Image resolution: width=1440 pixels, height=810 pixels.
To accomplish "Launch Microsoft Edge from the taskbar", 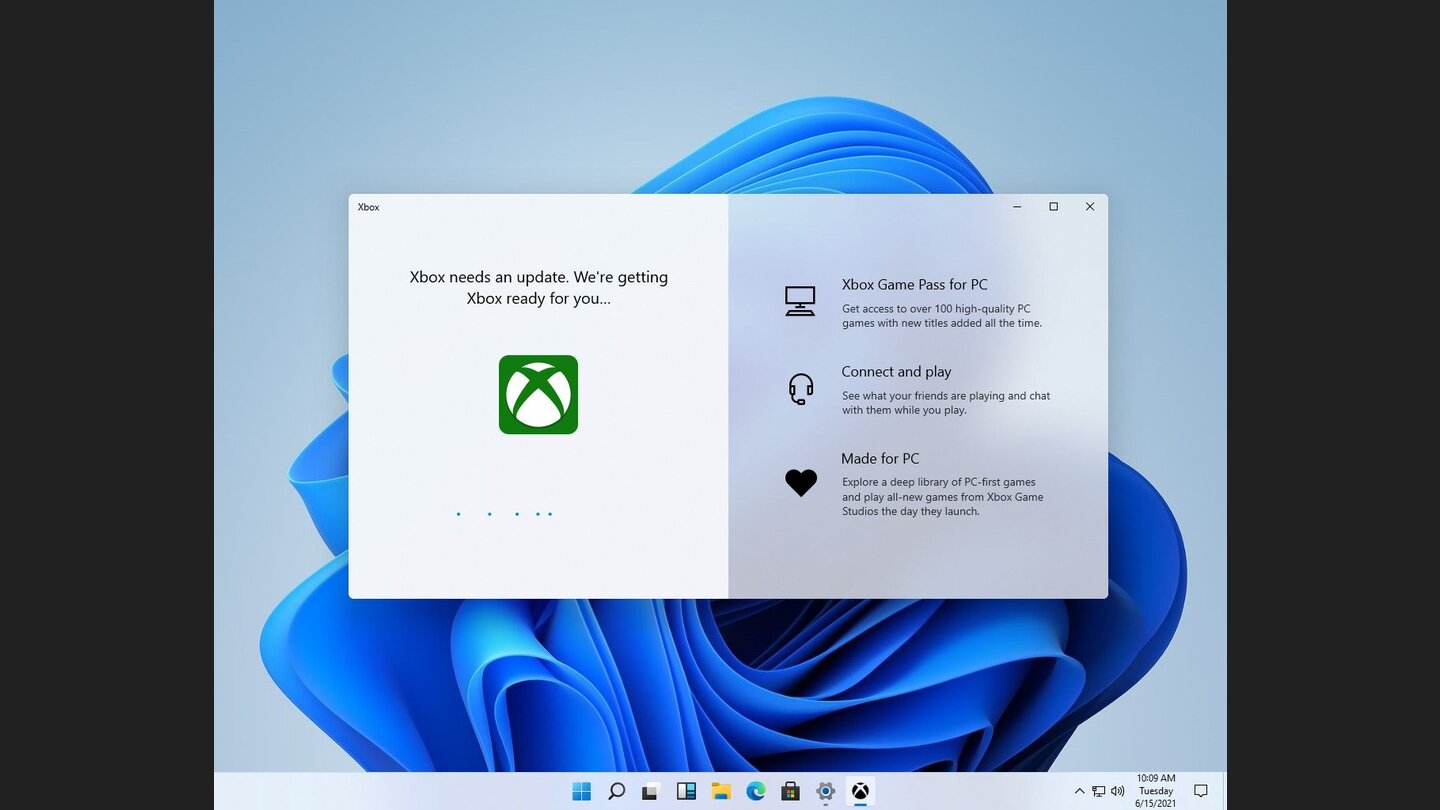I will (x=755, y=791).
